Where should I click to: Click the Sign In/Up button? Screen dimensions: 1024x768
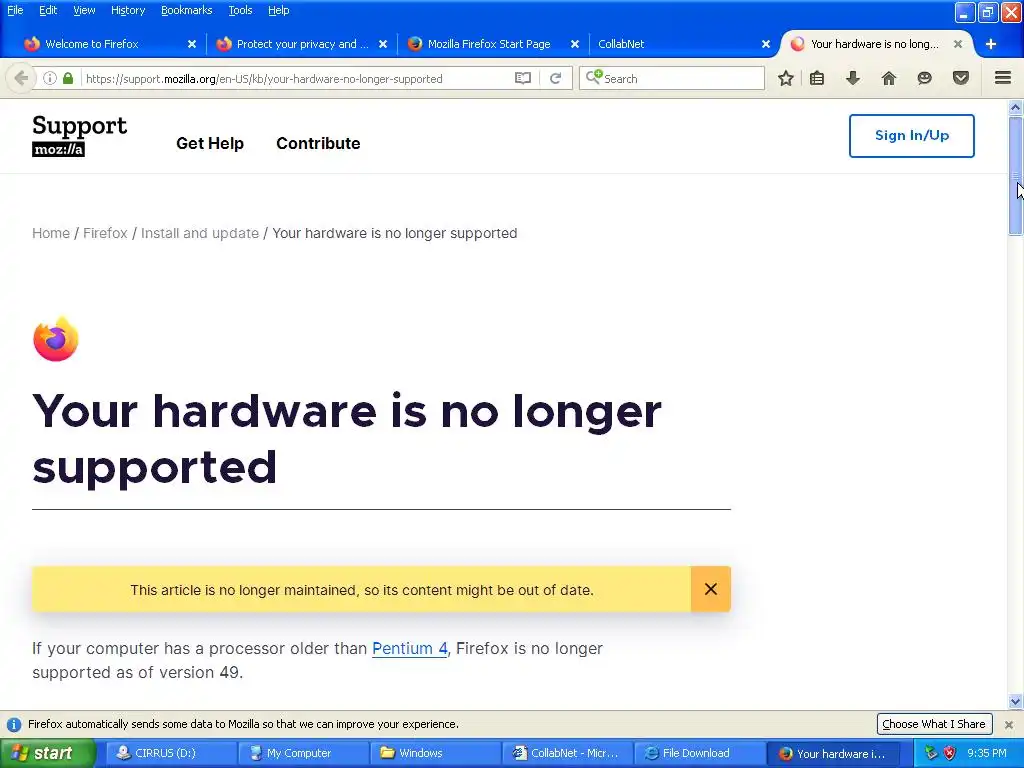912,136
